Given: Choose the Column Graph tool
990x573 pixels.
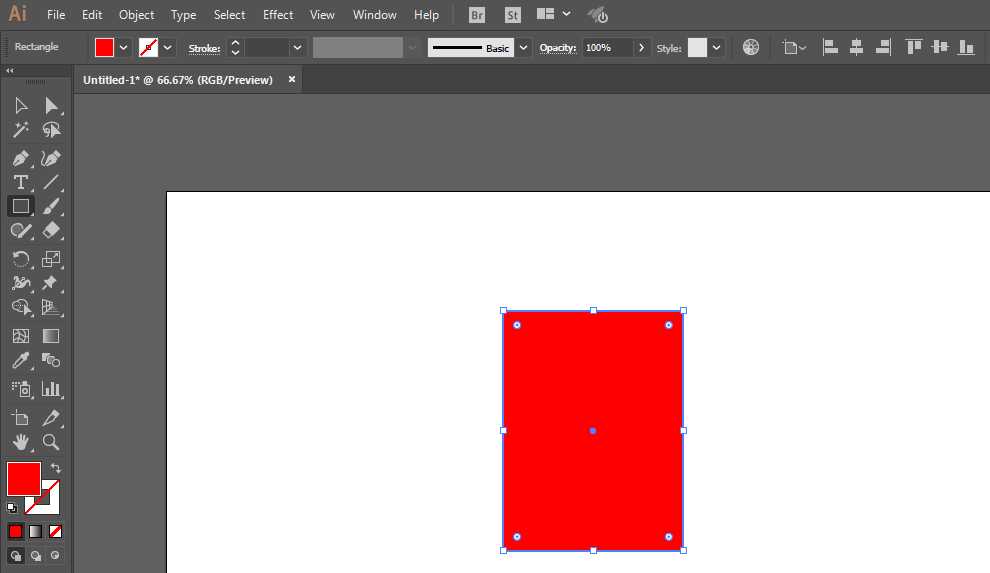Looking at the screenshot, I should click(51, 389).
